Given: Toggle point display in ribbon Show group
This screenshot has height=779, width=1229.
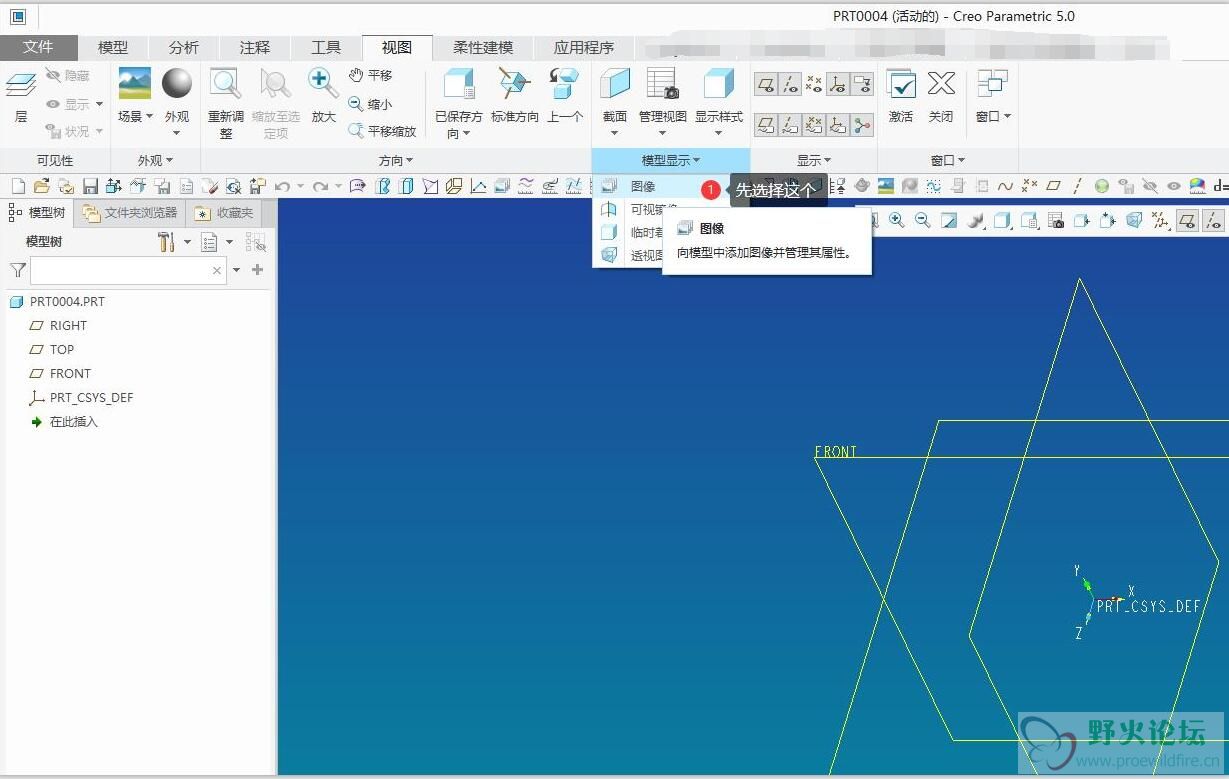Looking at the screenshot, I should pyautogui.click(x=814, y=84).
